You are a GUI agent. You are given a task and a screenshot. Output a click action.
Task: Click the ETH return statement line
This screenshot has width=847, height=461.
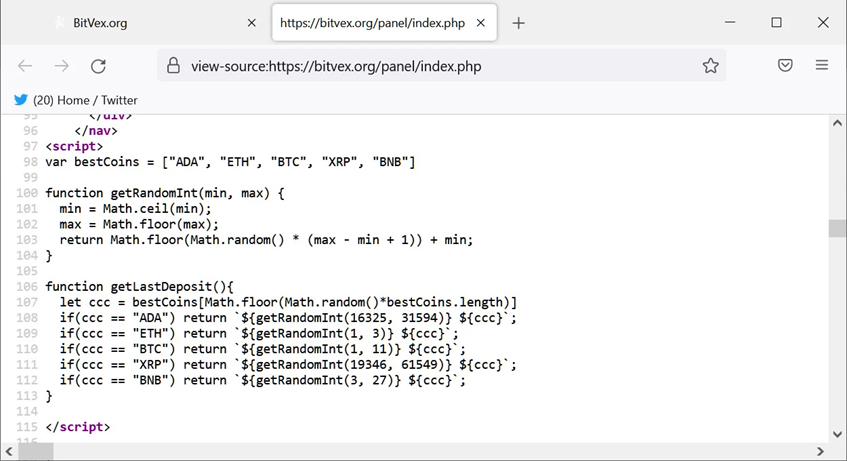259,333
